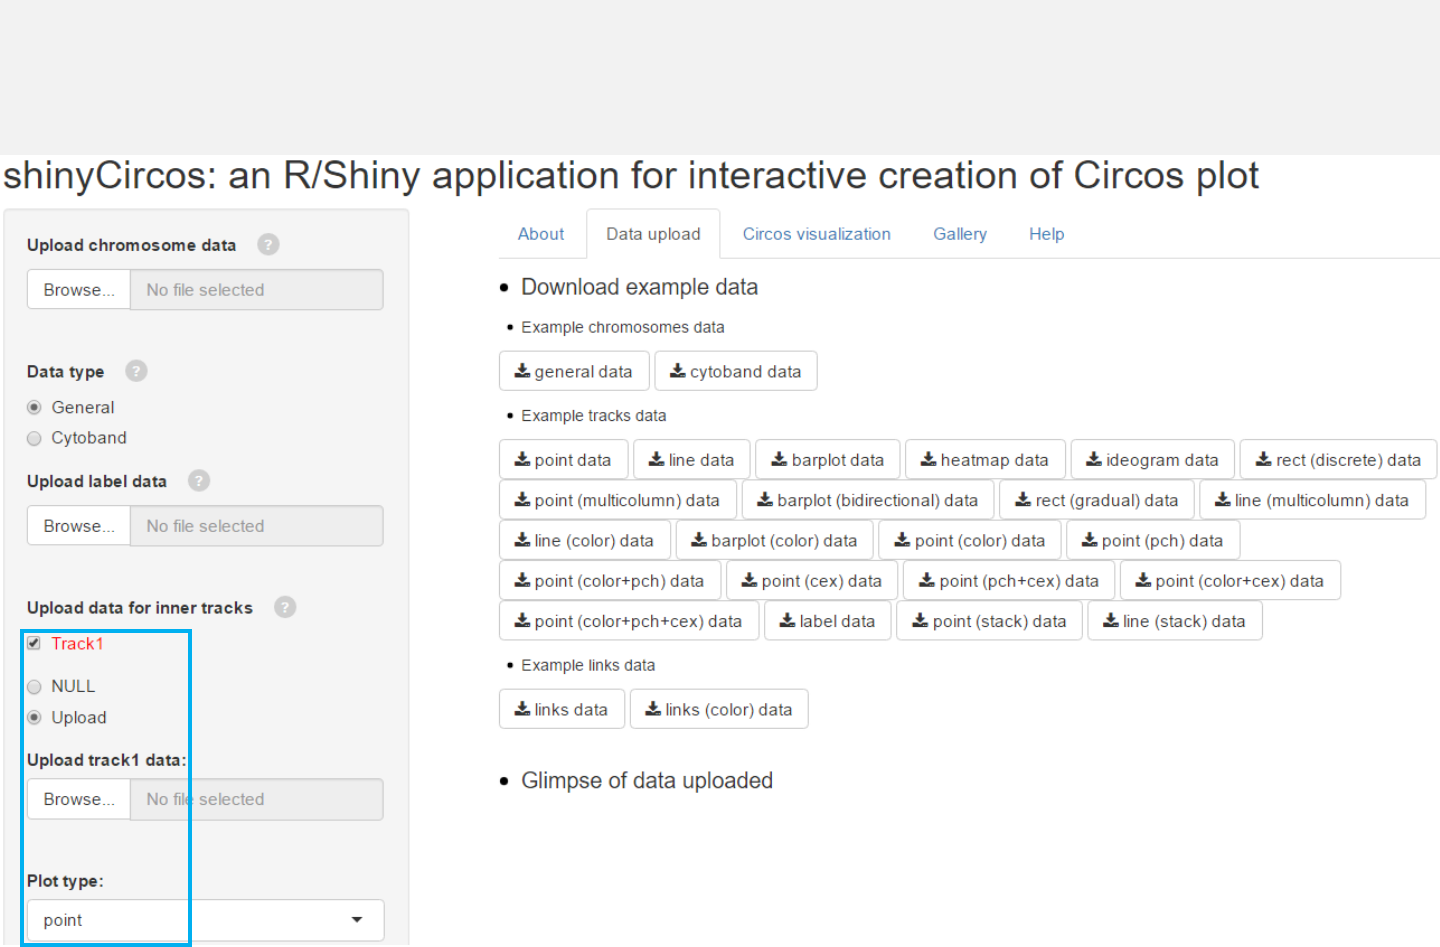Browse for track1 data file
Screen dimensions: 1440x947
(79, 799)
